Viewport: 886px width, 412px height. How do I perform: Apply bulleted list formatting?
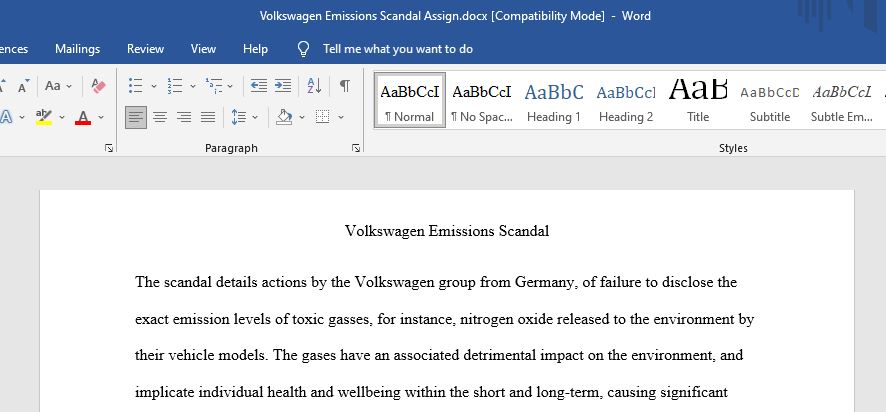click(x=135, y=86)
